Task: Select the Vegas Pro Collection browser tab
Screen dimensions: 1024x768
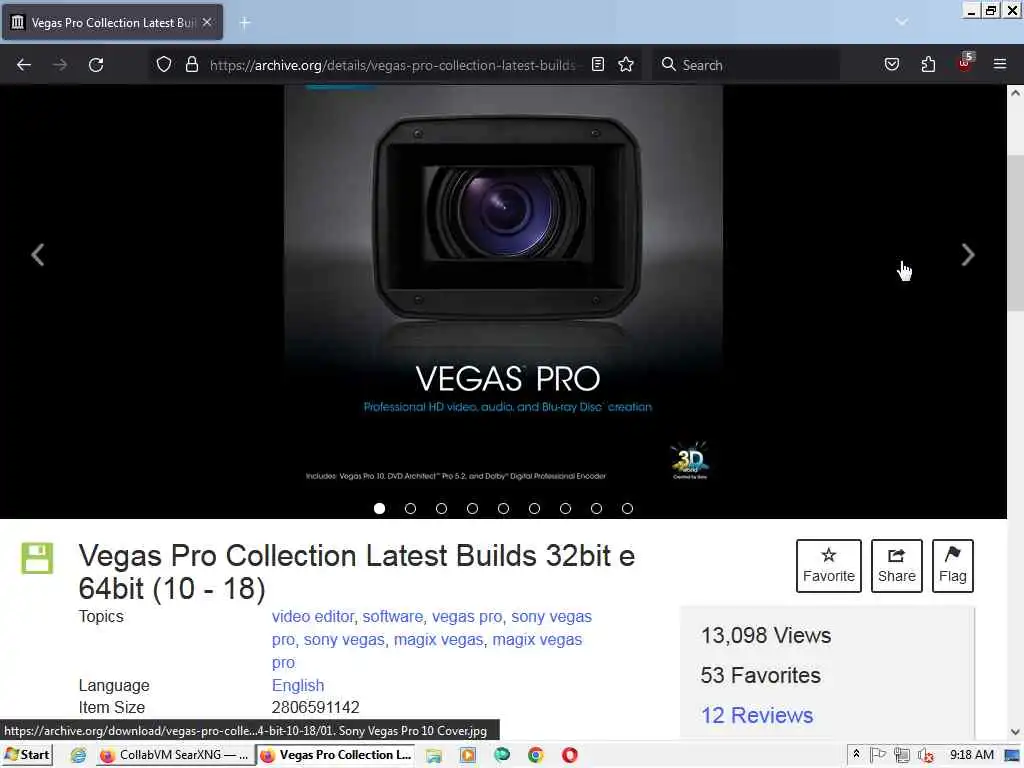Action: (x=112, y=22)
